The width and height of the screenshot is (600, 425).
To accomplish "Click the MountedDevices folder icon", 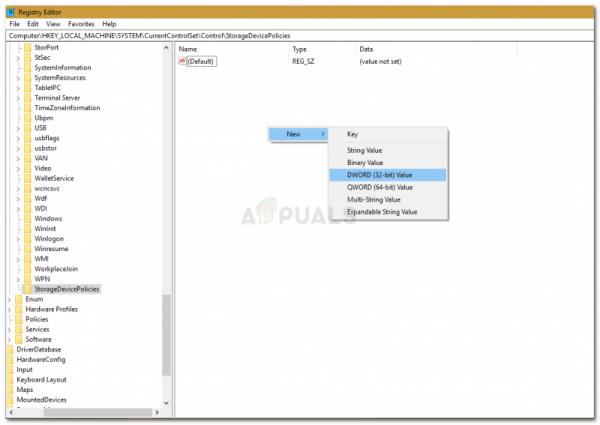I will pyautogui.click(x=10, y=399).
